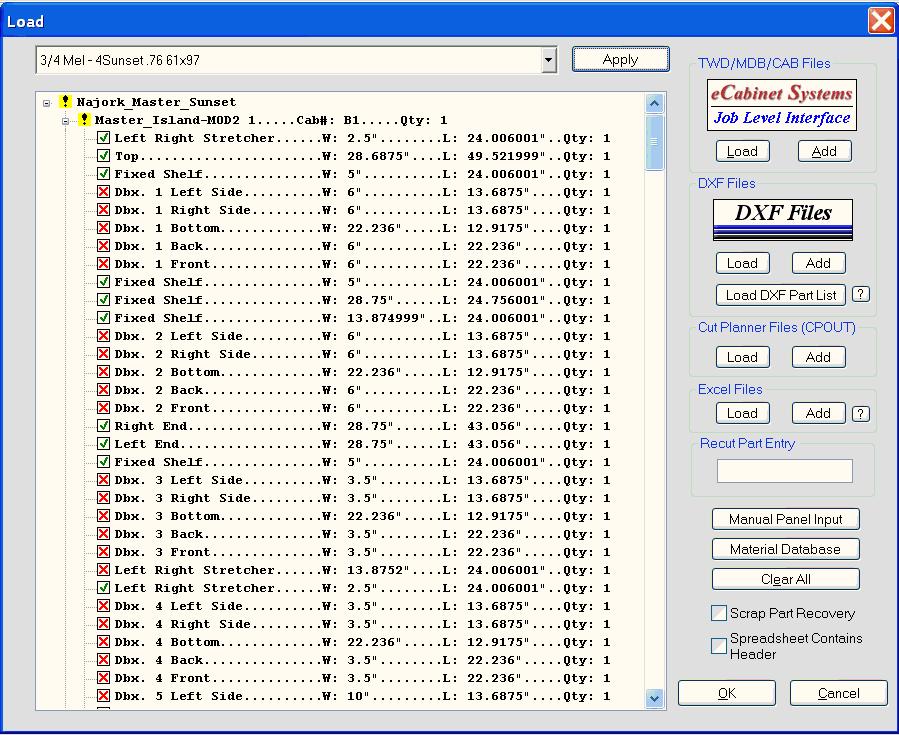Close the Load dialog window
The height and width of the screenshot is (735, 899).
[880, 20]
